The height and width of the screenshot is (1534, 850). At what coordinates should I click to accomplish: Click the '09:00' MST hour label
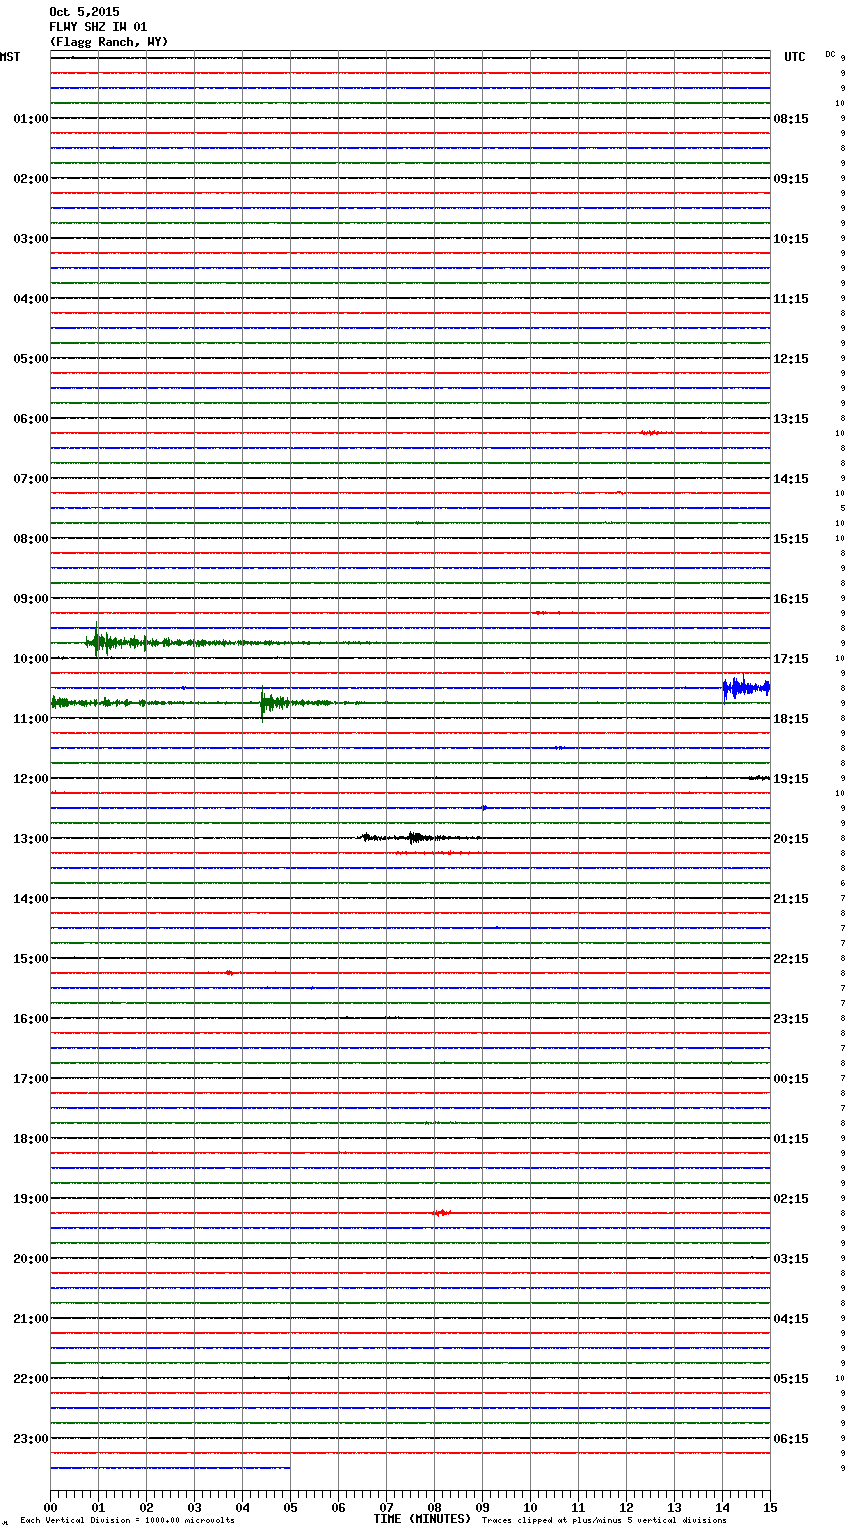click(x=31, y=599)
